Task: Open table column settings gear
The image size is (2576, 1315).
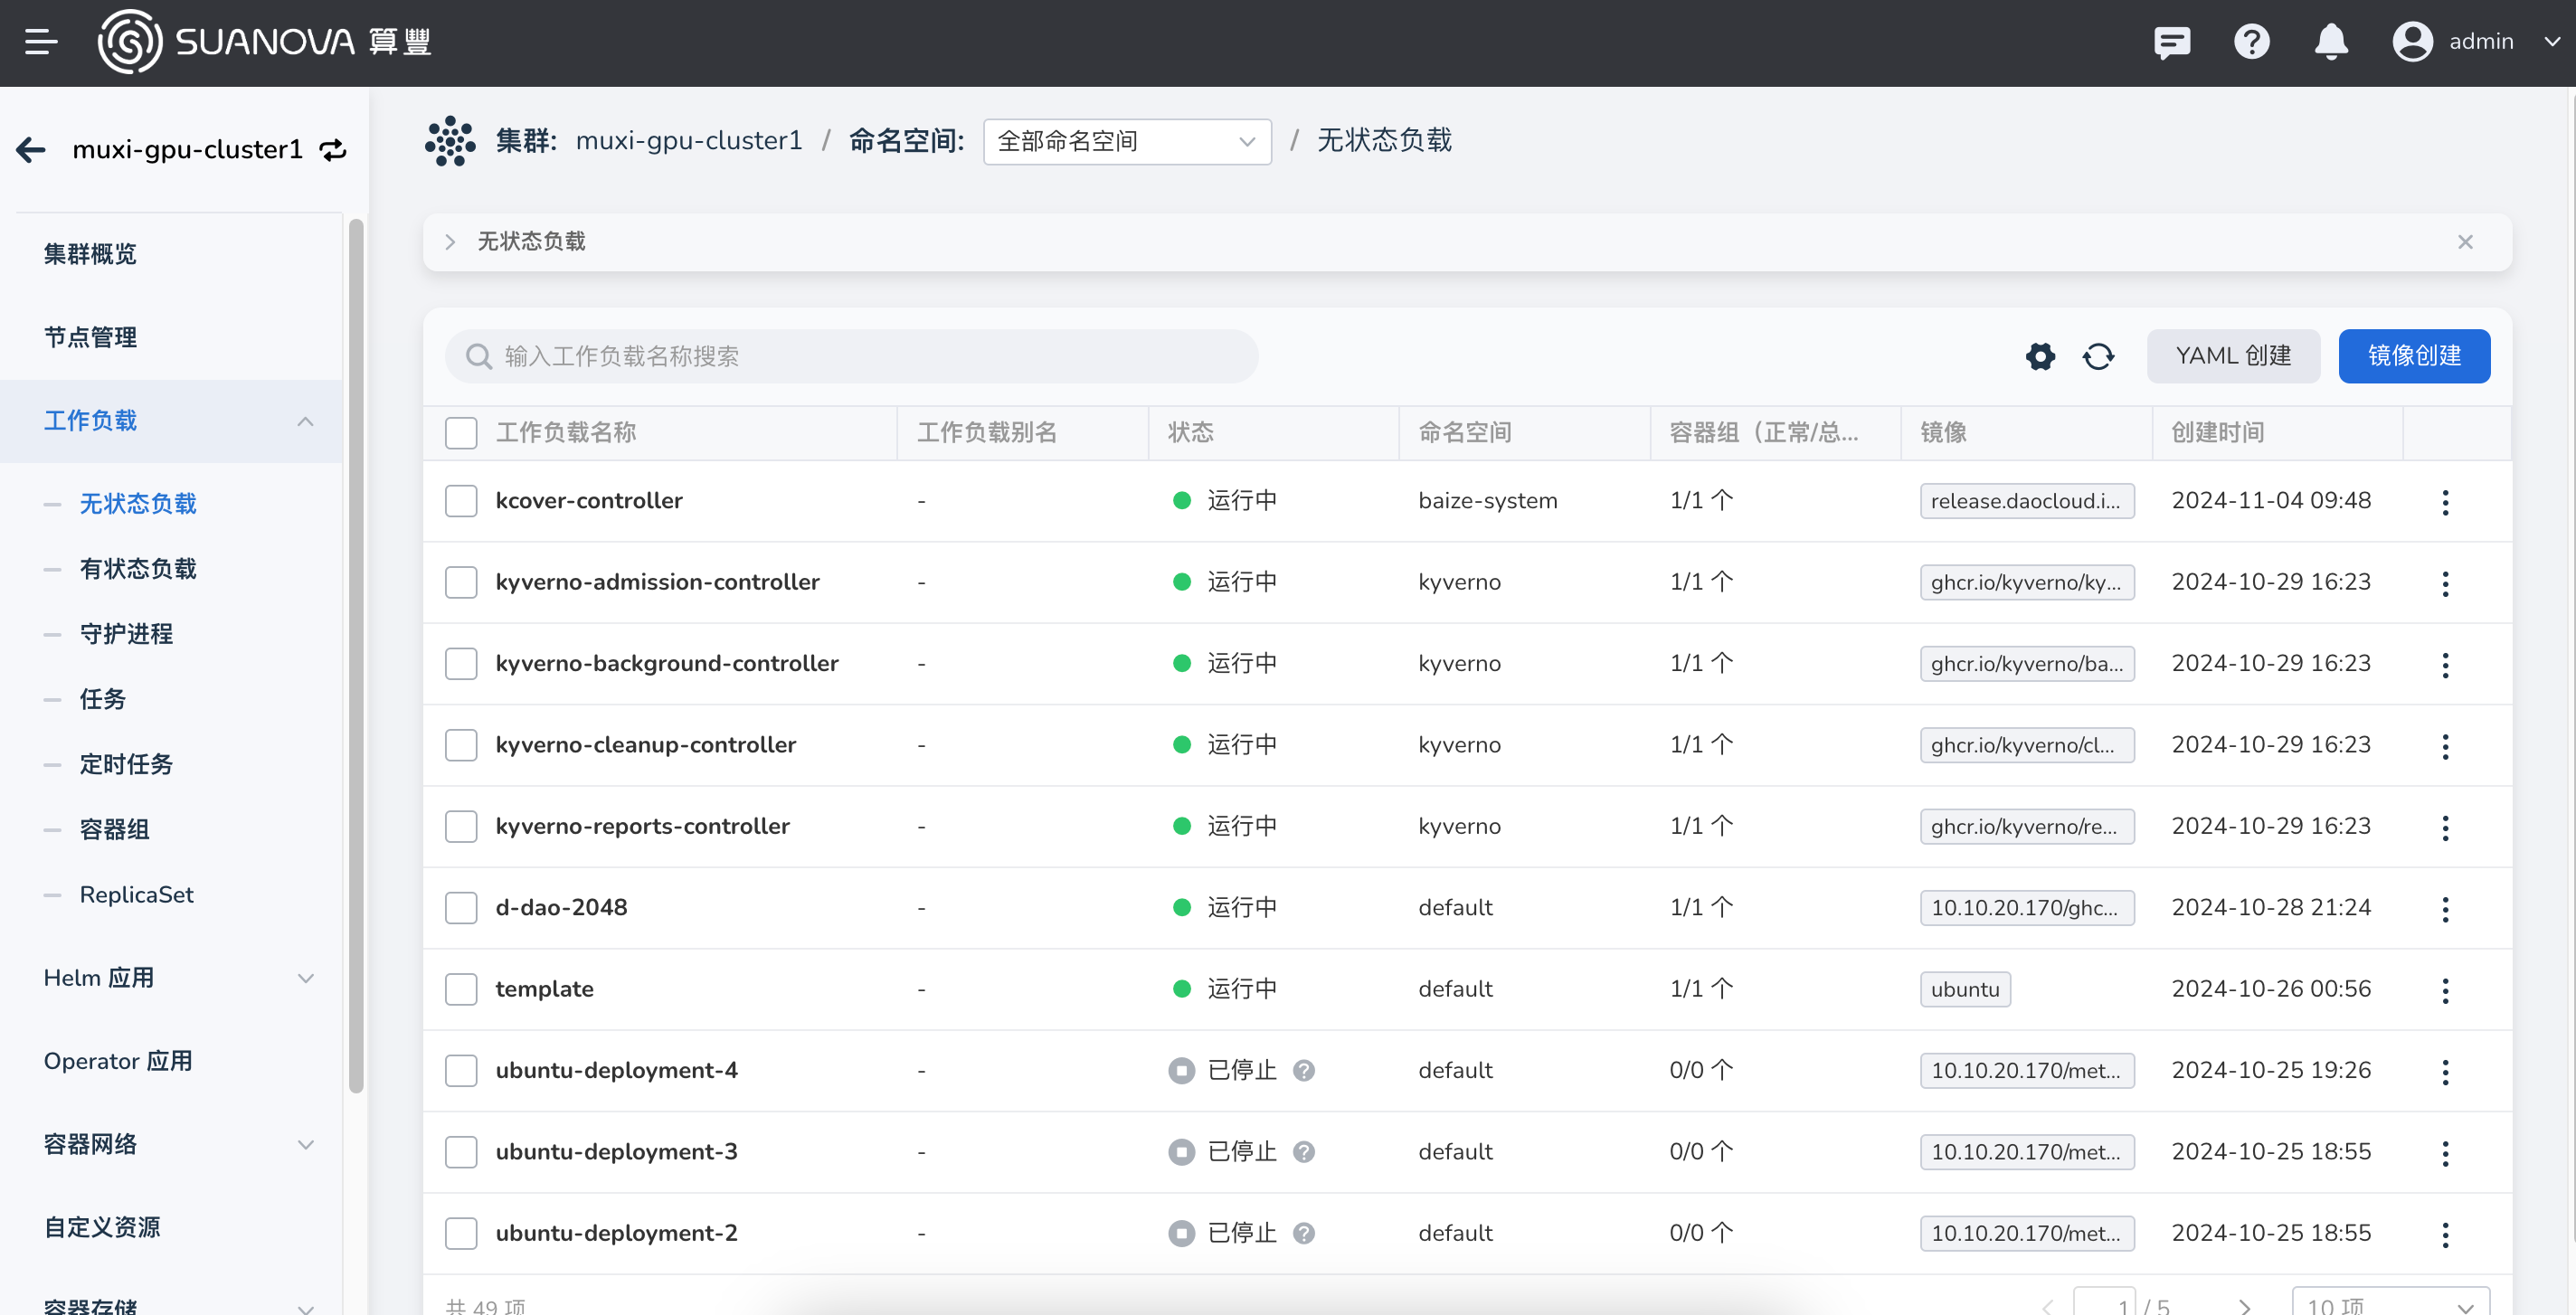Action: pyautogui.click(x=2040, y=356)
